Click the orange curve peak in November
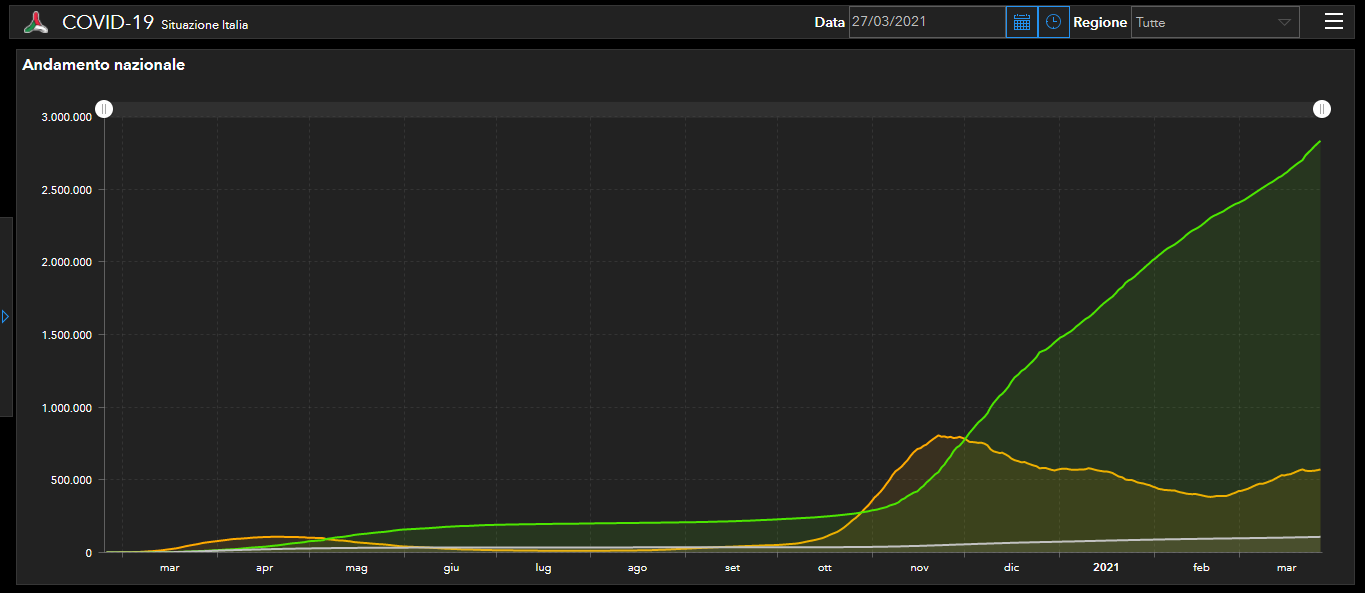Viewport: 1365px width, 593px height. point(939,435)
